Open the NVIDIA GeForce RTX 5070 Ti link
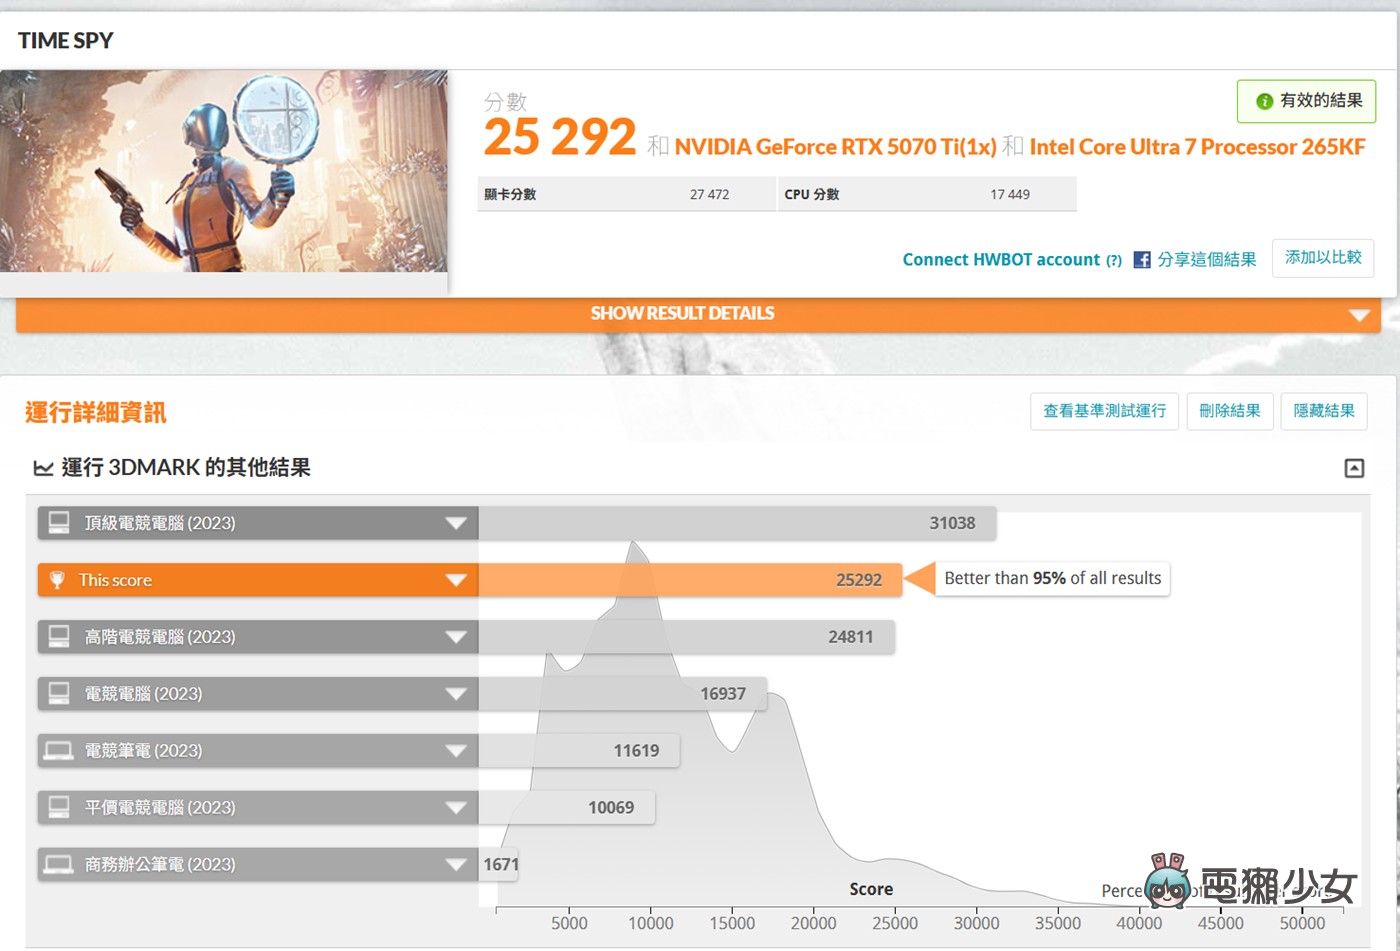 836,147
